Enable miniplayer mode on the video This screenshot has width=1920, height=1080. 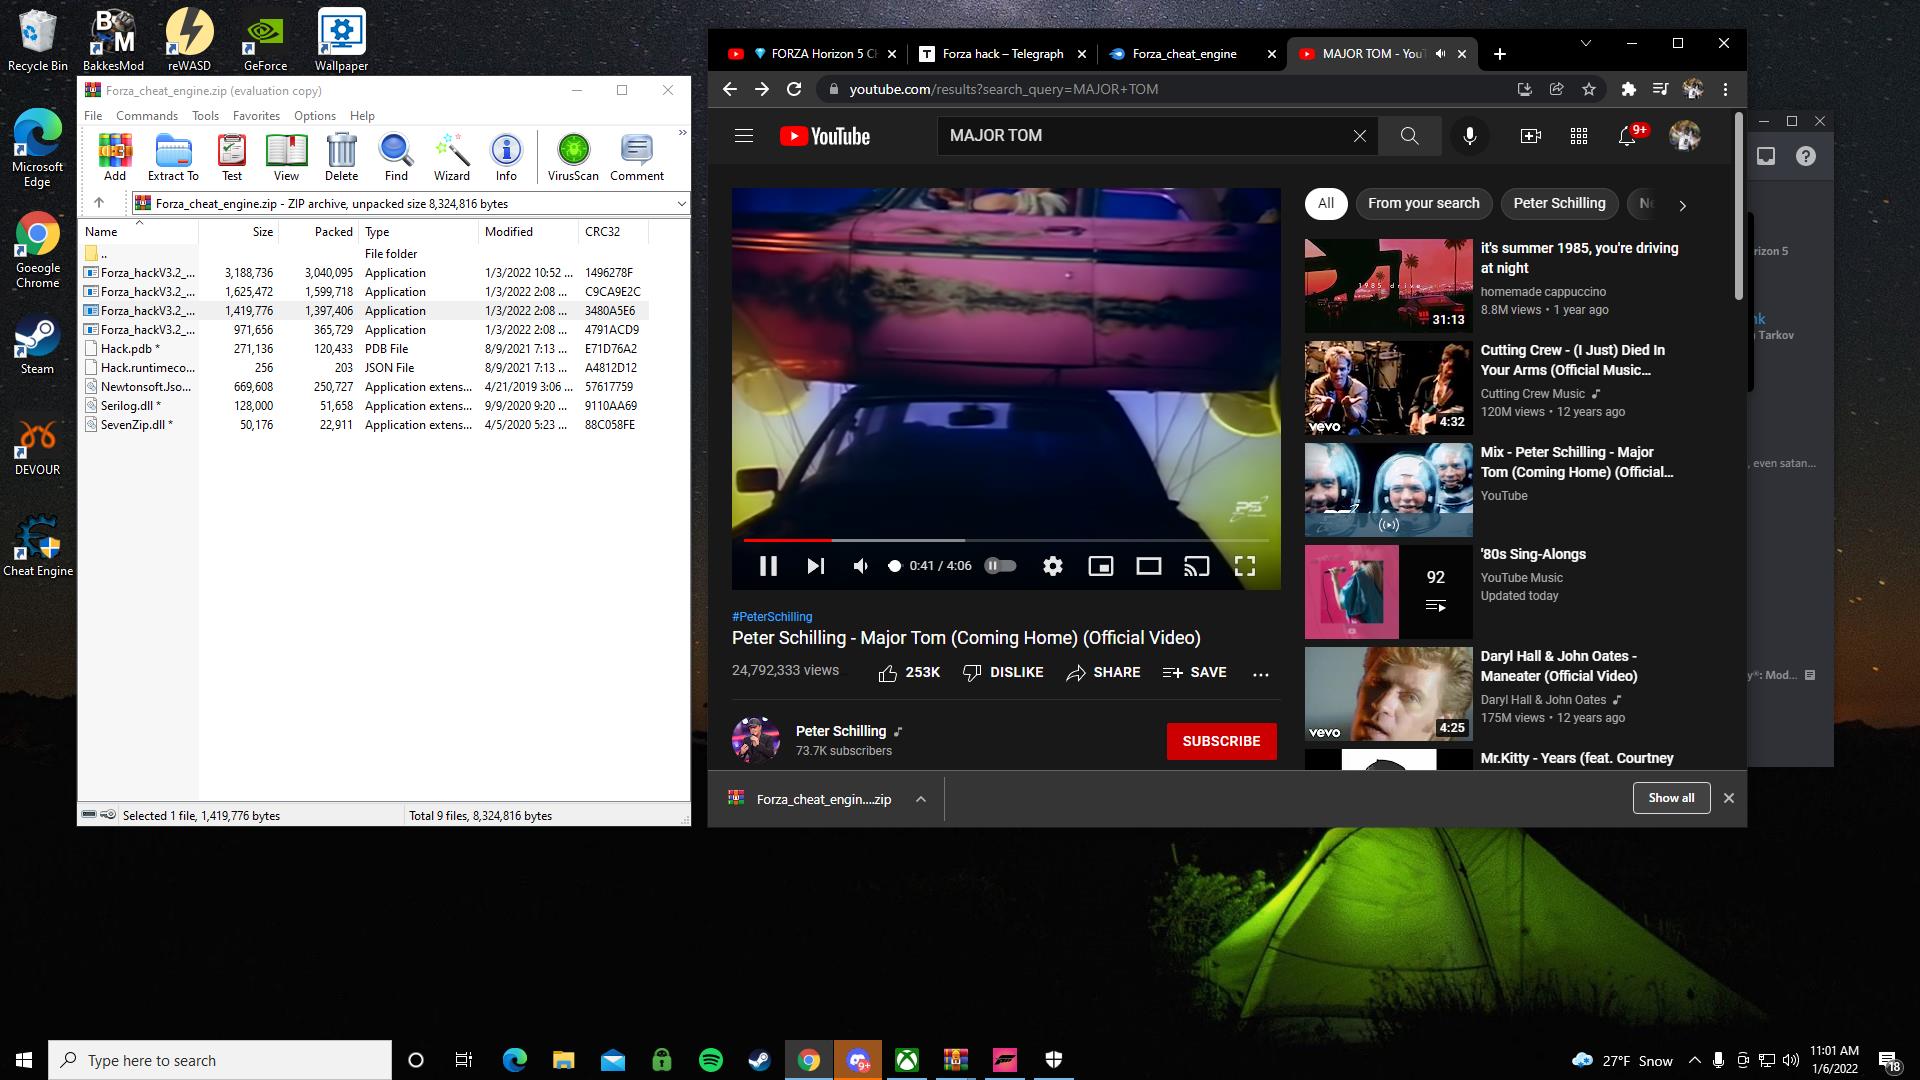[1100, 566]
